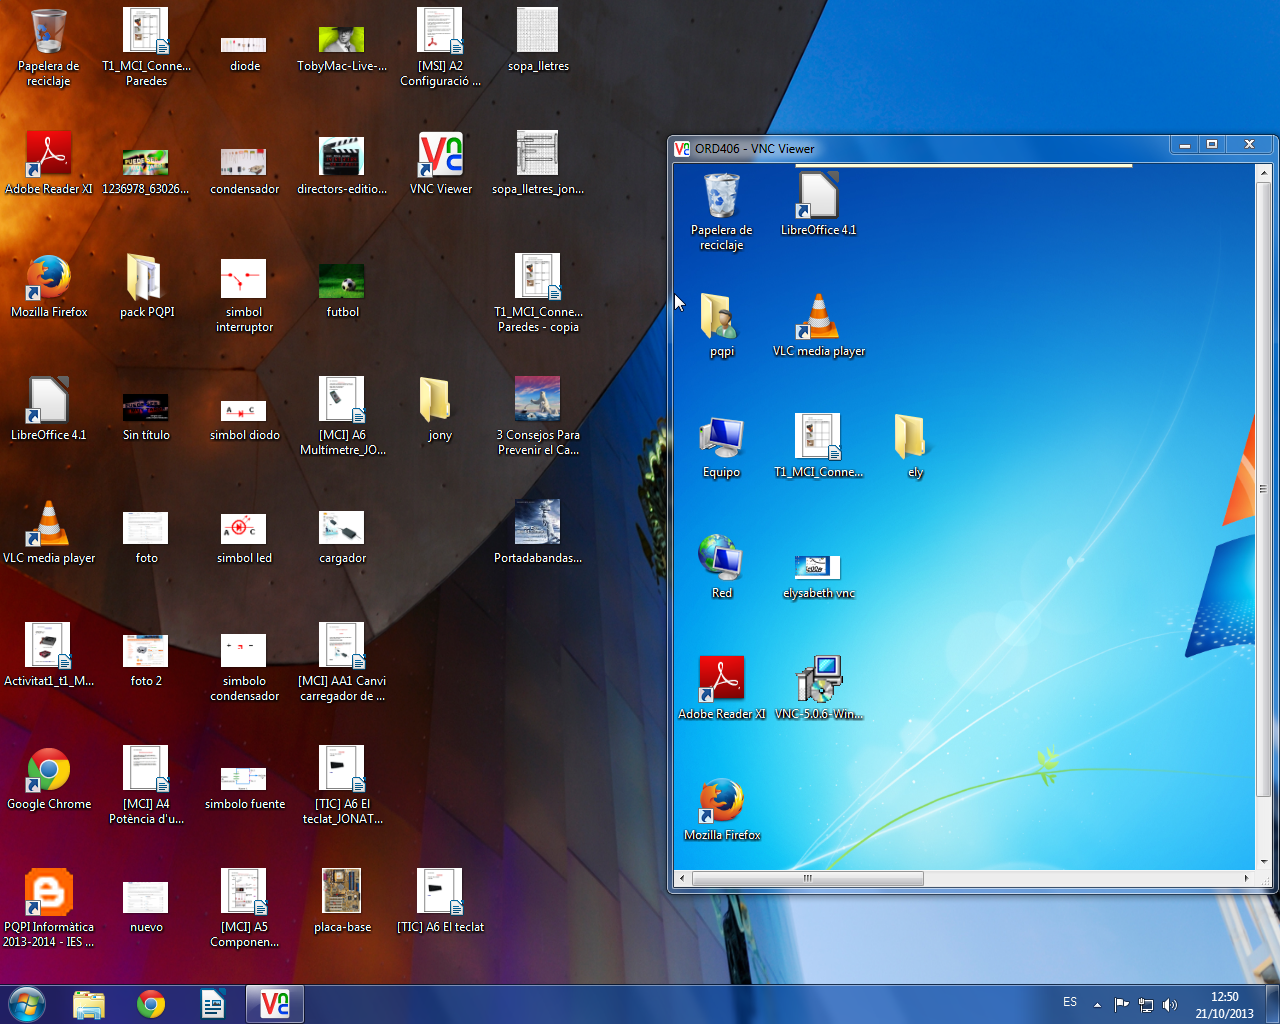Click scroll down arrow in VNC Viewer

pos(1263,861)
